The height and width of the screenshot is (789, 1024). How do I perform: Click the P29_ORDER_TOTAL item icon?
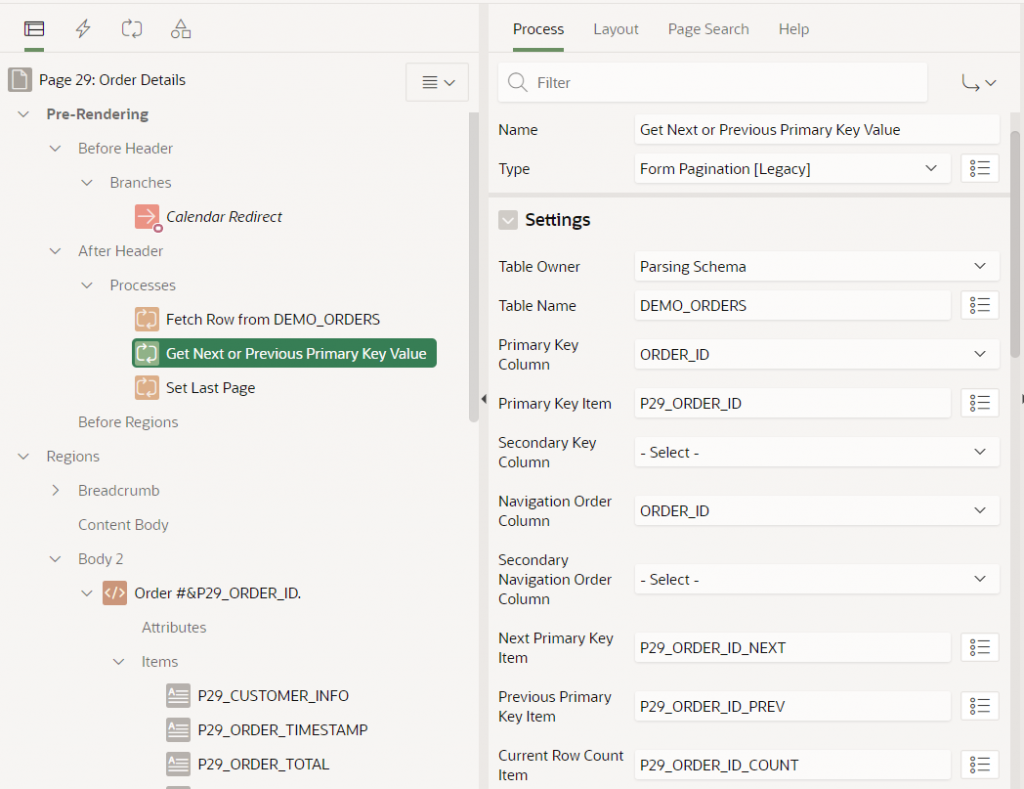click(x=178, y=764)
